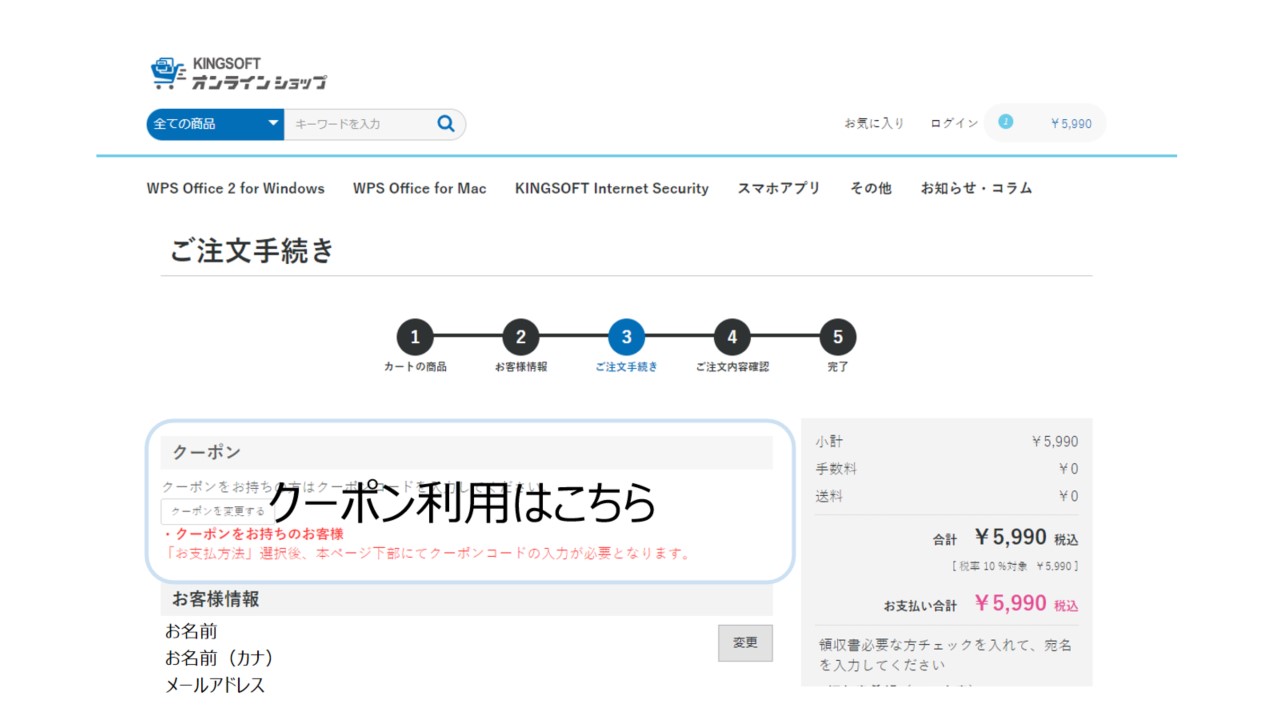Select the 送料 row in order summary
This screenshot has width=1273, height=717.
click(946, 496)
